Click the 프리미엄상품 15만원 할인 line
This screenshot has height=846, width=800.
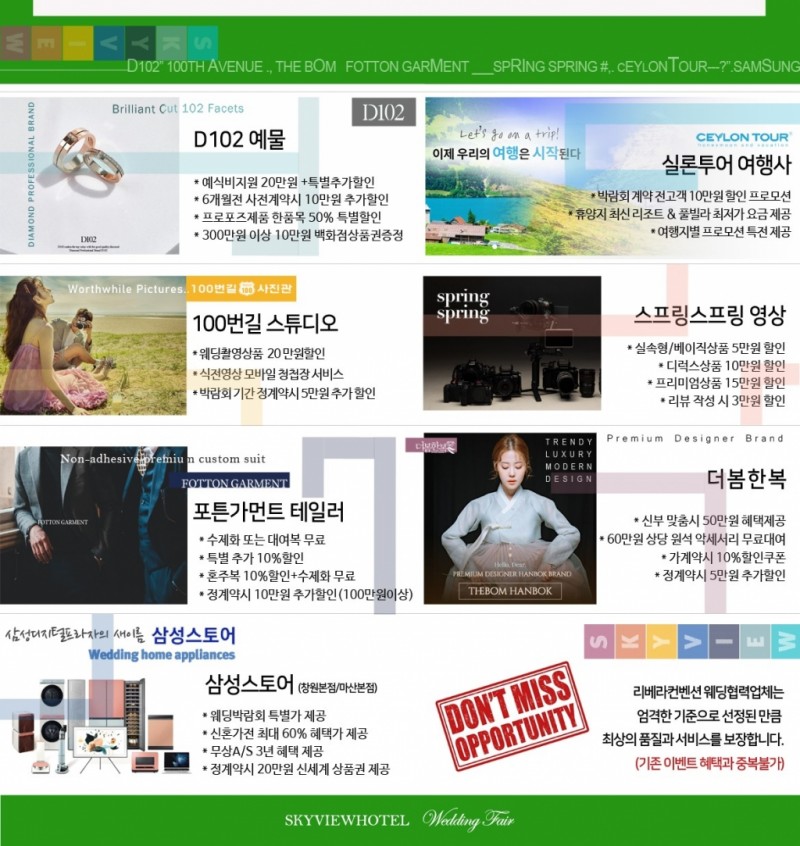pos(716,383)
